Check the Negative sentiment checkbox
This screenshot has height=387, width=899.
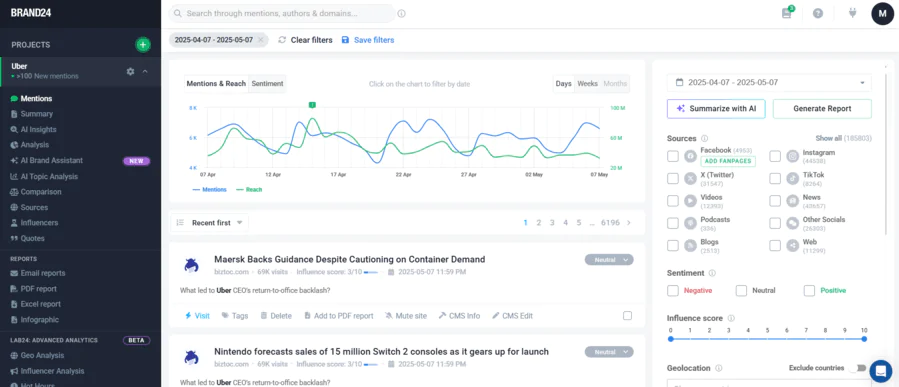(x=673, y=291)
